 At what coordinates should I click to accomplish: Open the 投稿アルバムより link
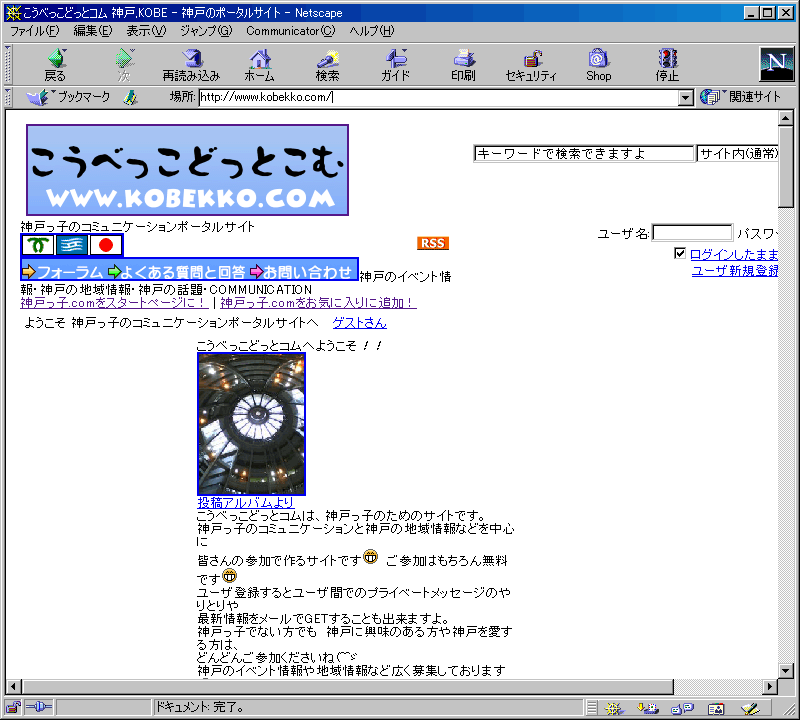tap(245, 503)
